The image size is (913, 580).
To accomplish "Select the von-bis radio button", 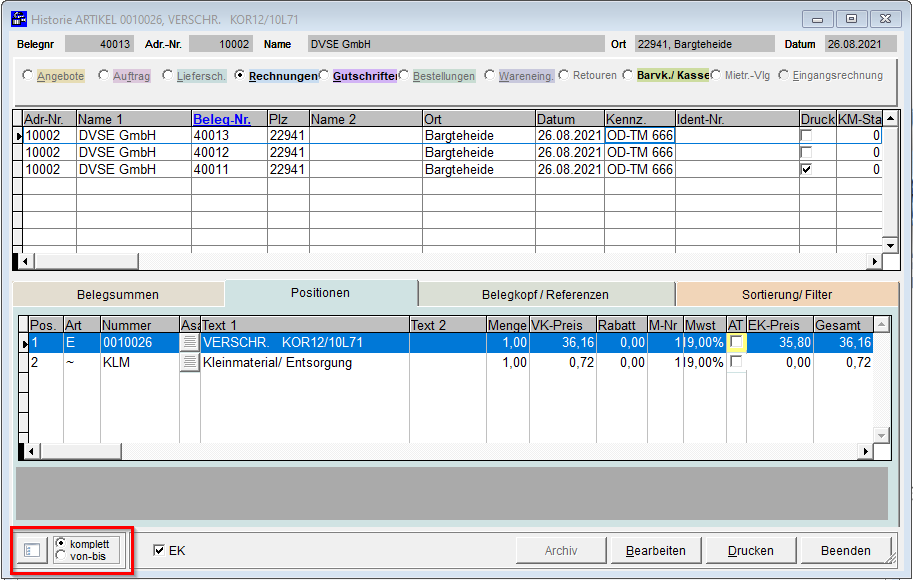I will pos(61,556).
